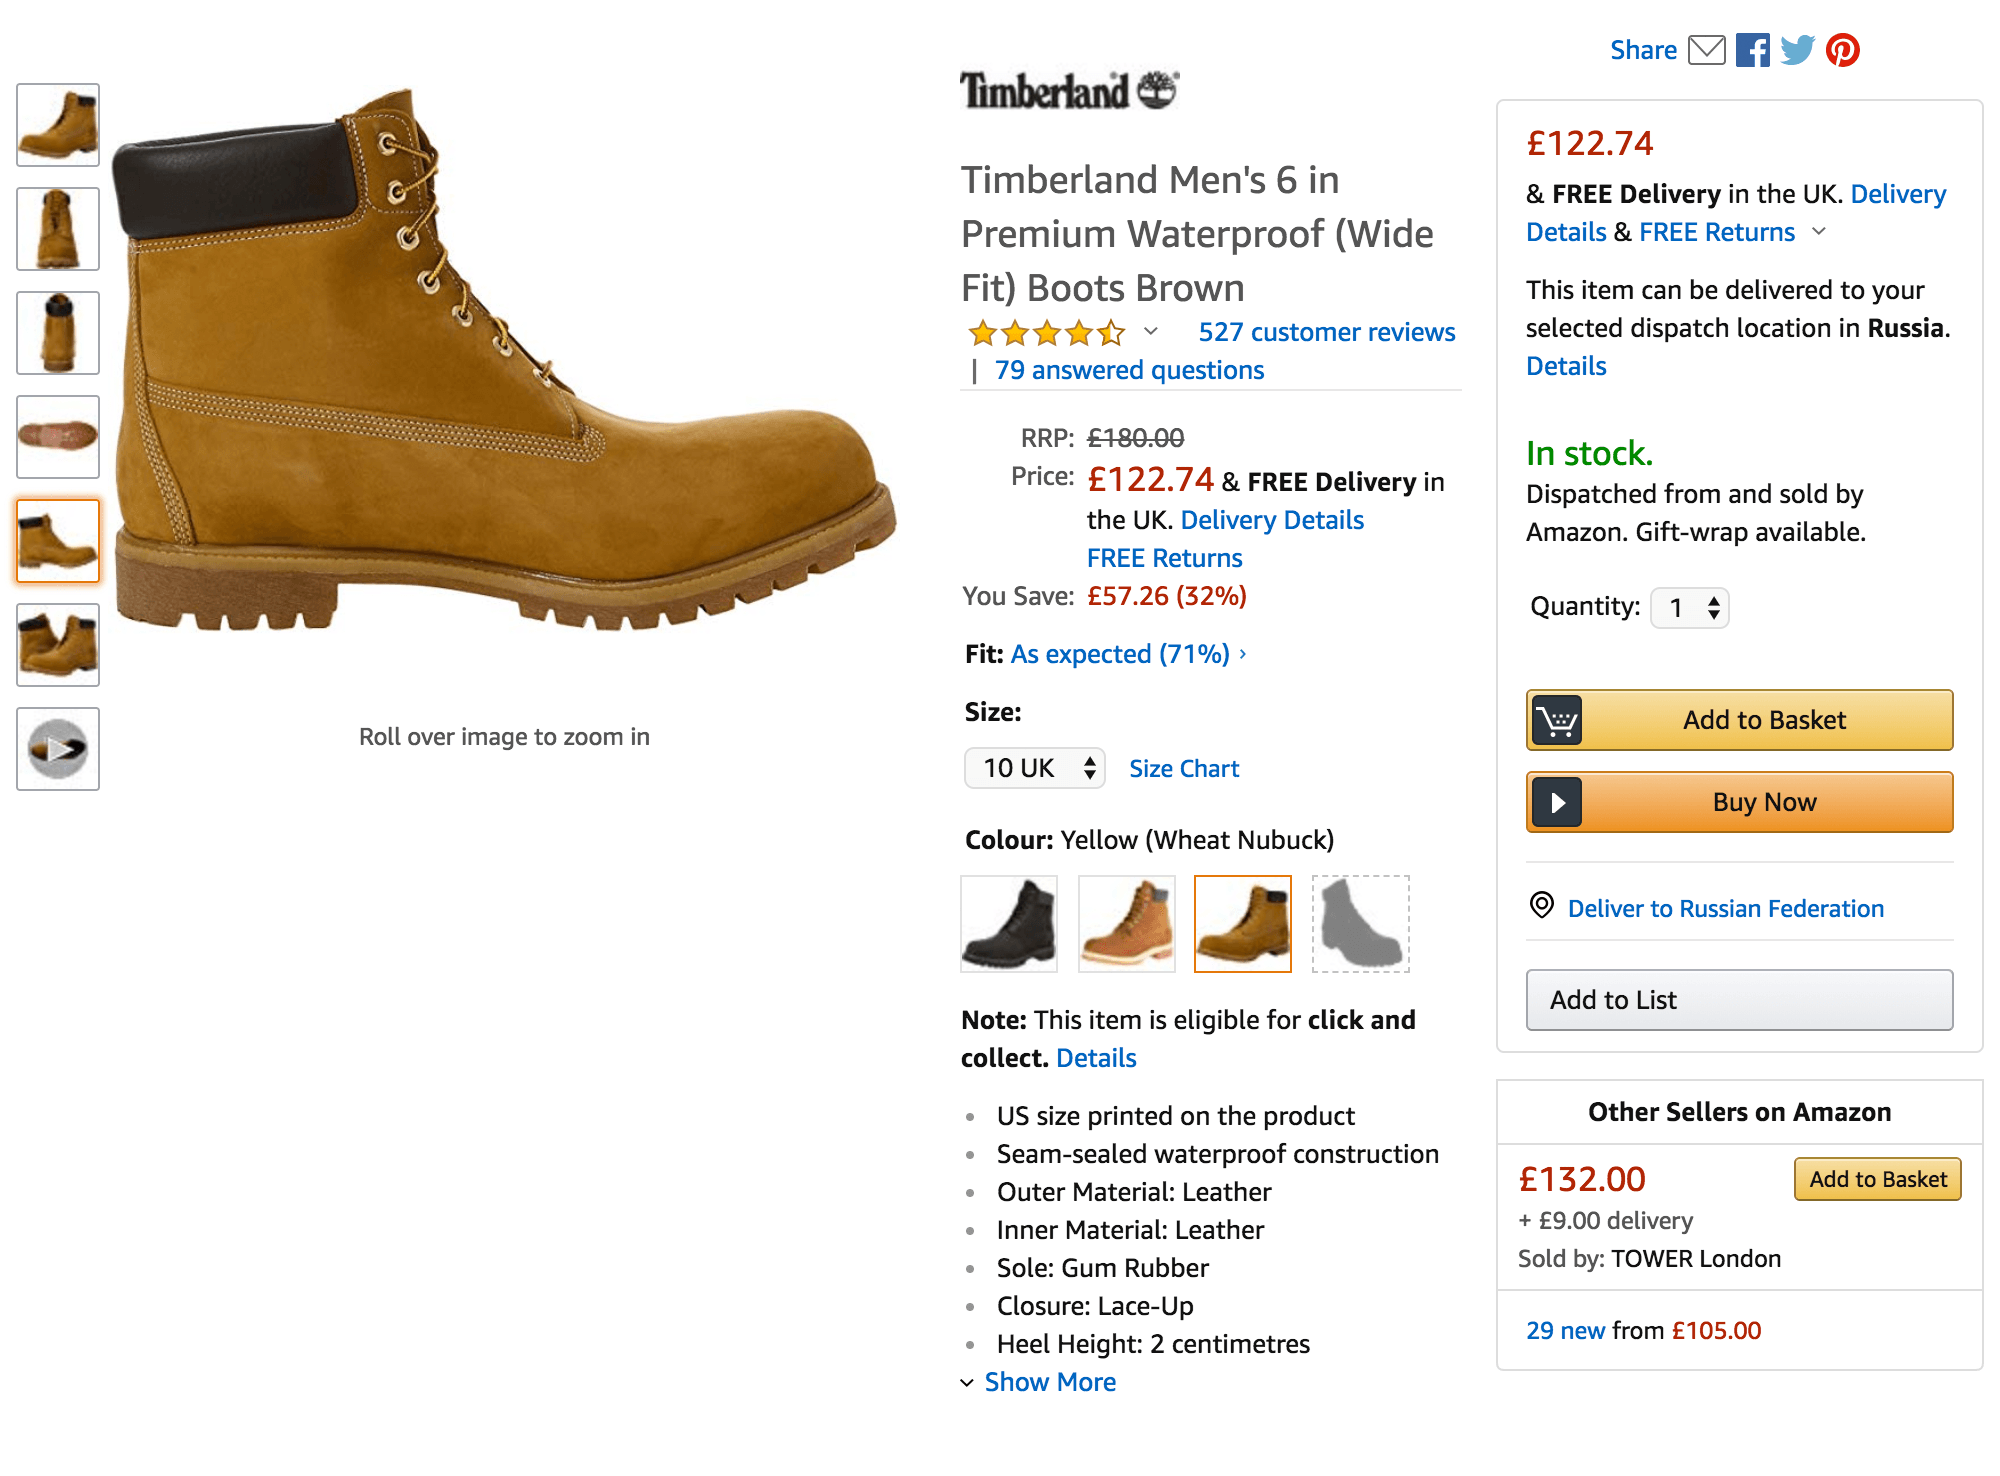Click the delivery location pin icon

(x=1542, y=906)
